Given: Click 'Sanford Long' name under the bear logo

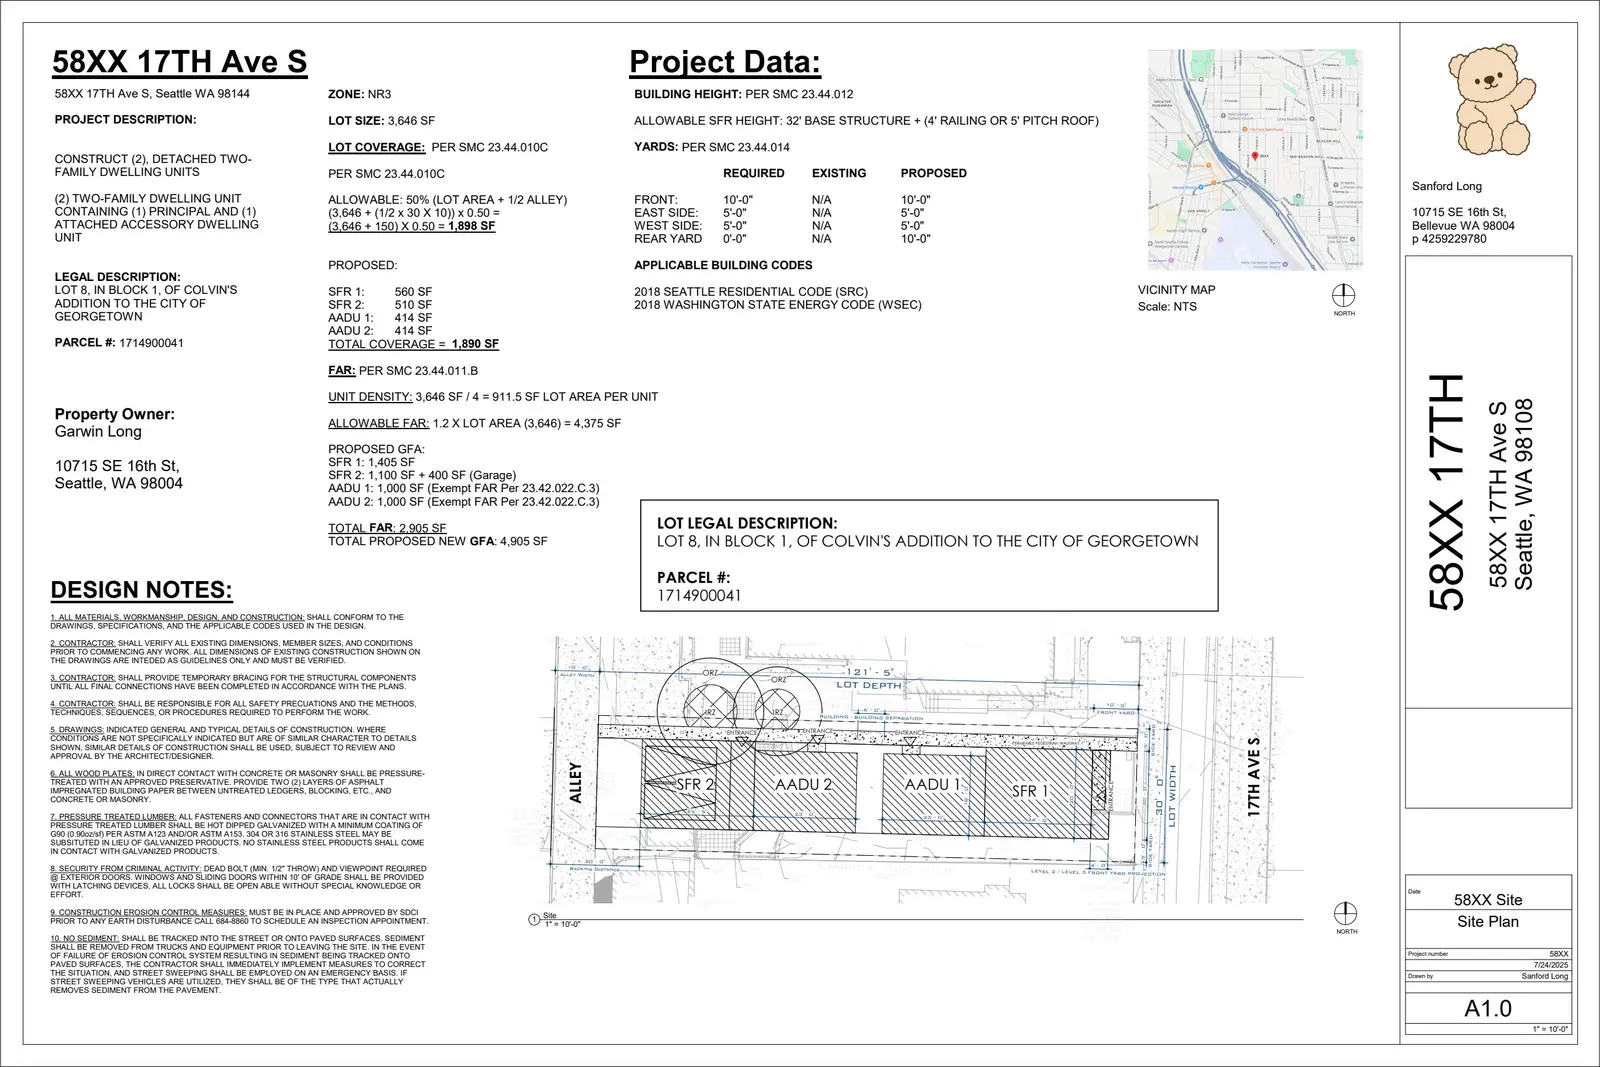Looking at the screenshot, I should (1447, 186).
